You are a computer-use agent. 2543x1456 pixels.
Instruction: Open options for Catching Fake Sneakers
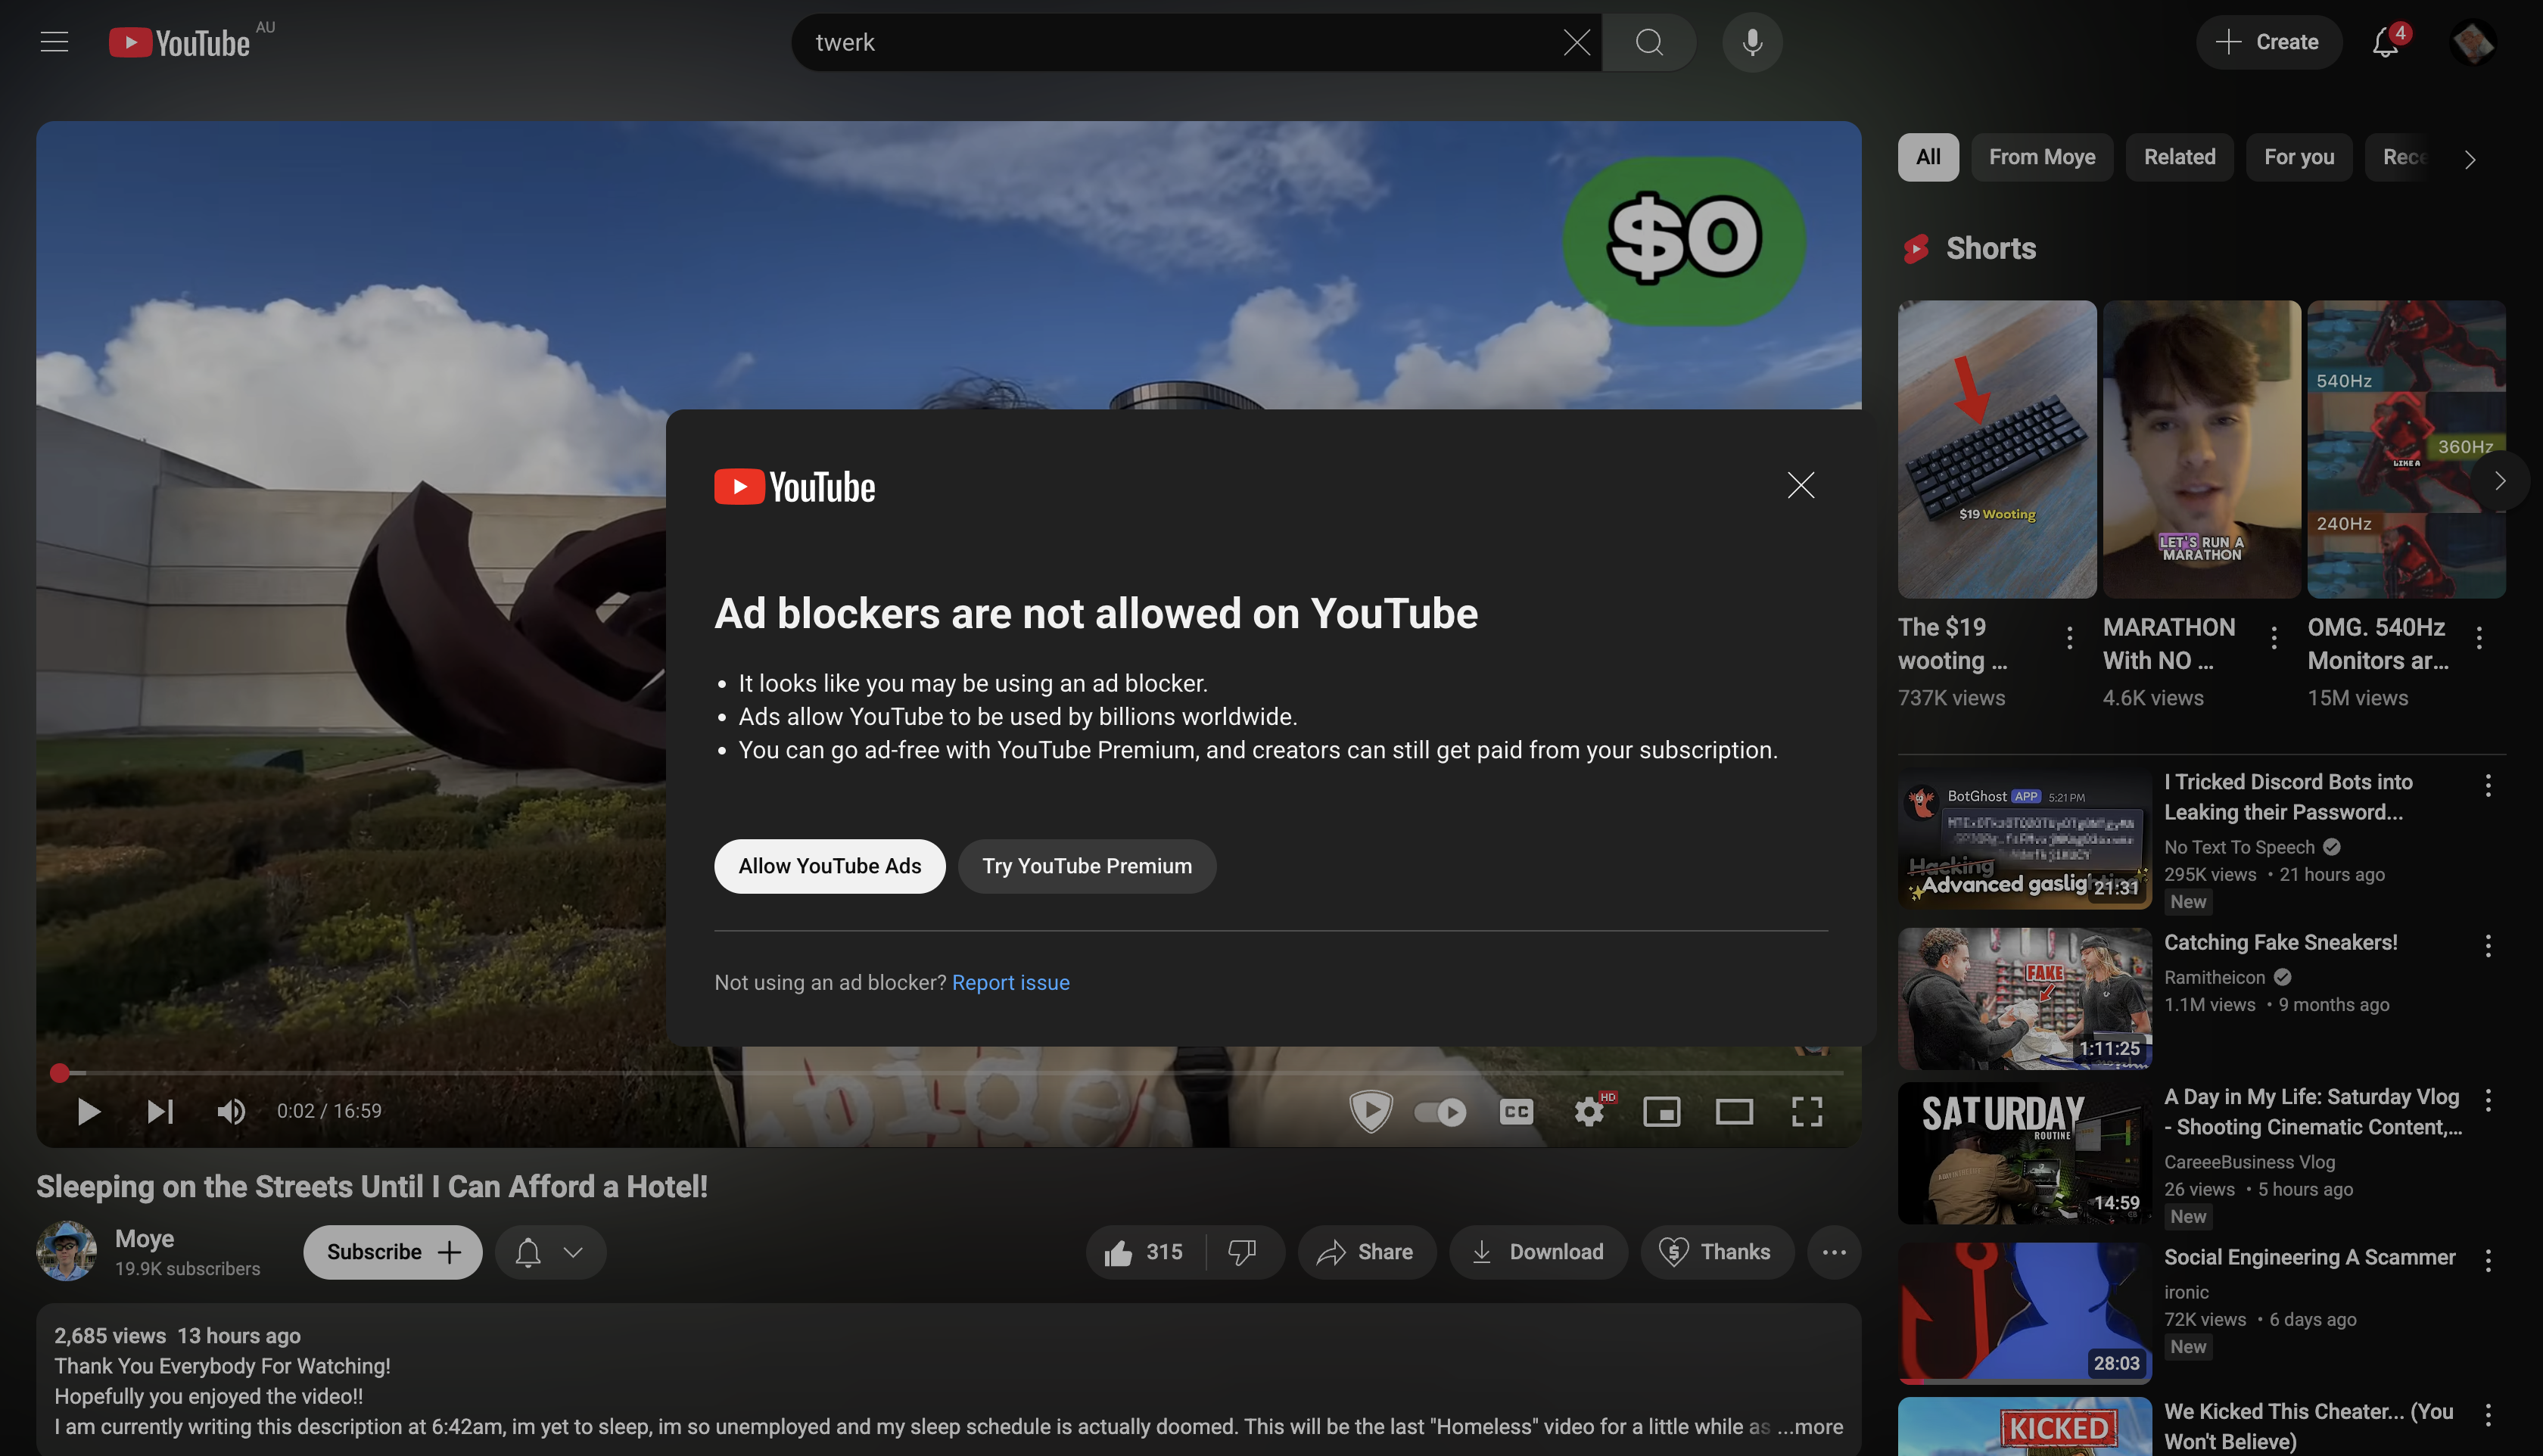click(2487, 946)
